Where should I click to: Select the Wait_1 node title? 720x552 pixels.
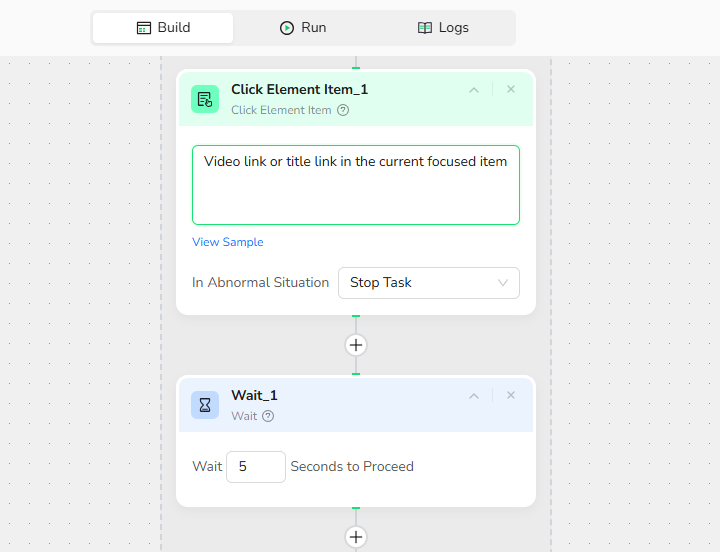(254, 395)
